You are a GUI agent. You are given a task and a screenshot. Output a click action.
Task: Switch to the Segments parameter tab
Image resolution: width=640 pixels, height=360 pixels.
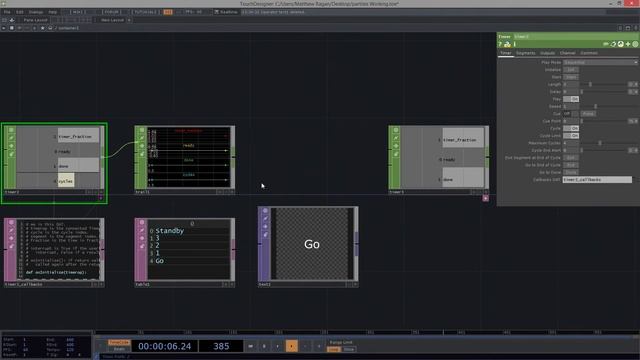tap(525, 53)
